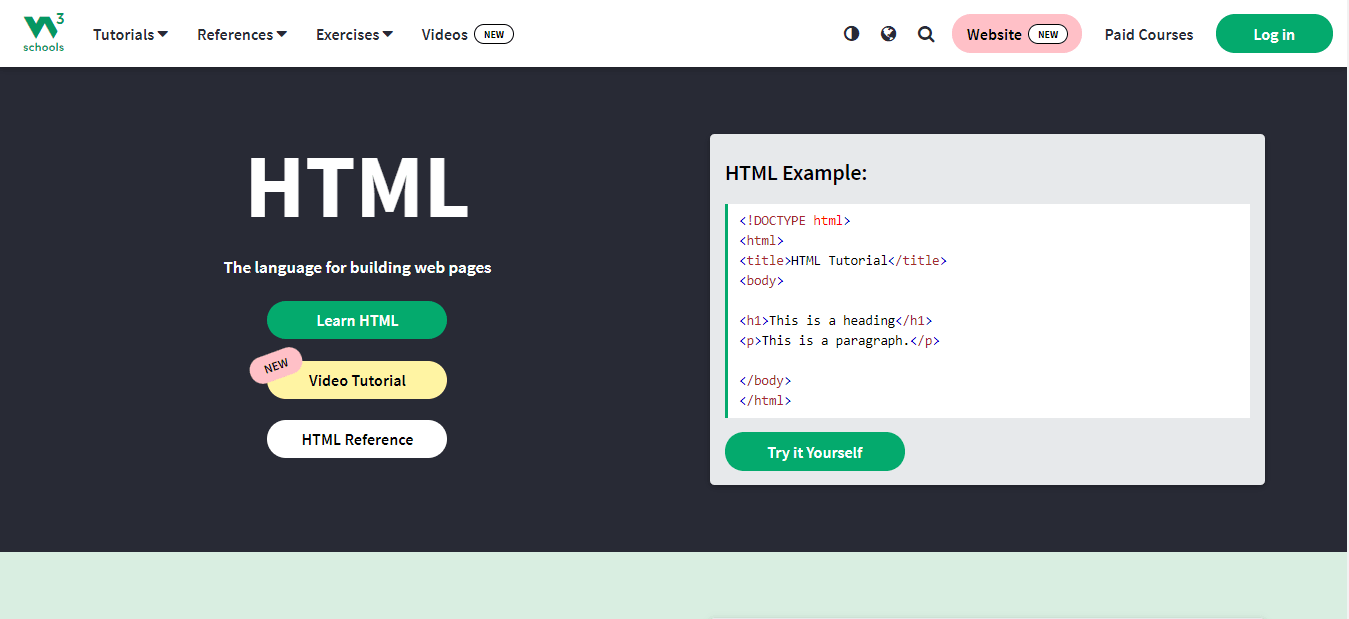Select the NEW ribbon on Video Tutorial
The height and width of the screenshot is (619, 1349).
pos(275,367)
